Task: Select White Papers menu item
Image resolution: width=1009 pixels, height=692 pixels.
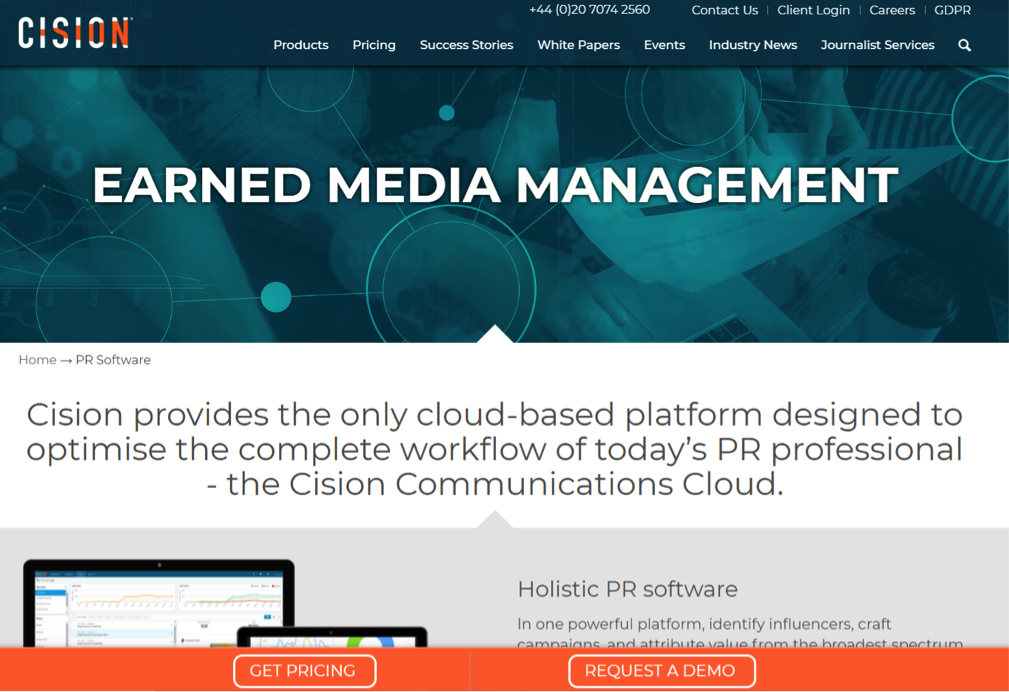Action: pos(578,45)
